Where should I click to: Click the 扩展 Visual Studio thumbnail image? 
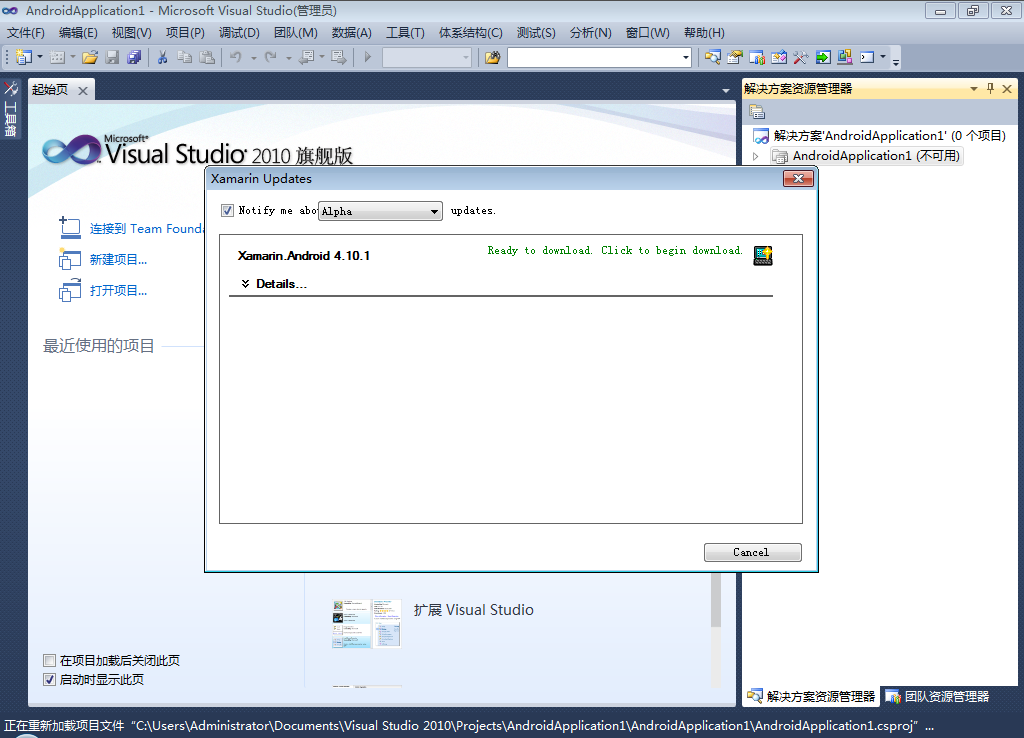[x=366, y=624]
